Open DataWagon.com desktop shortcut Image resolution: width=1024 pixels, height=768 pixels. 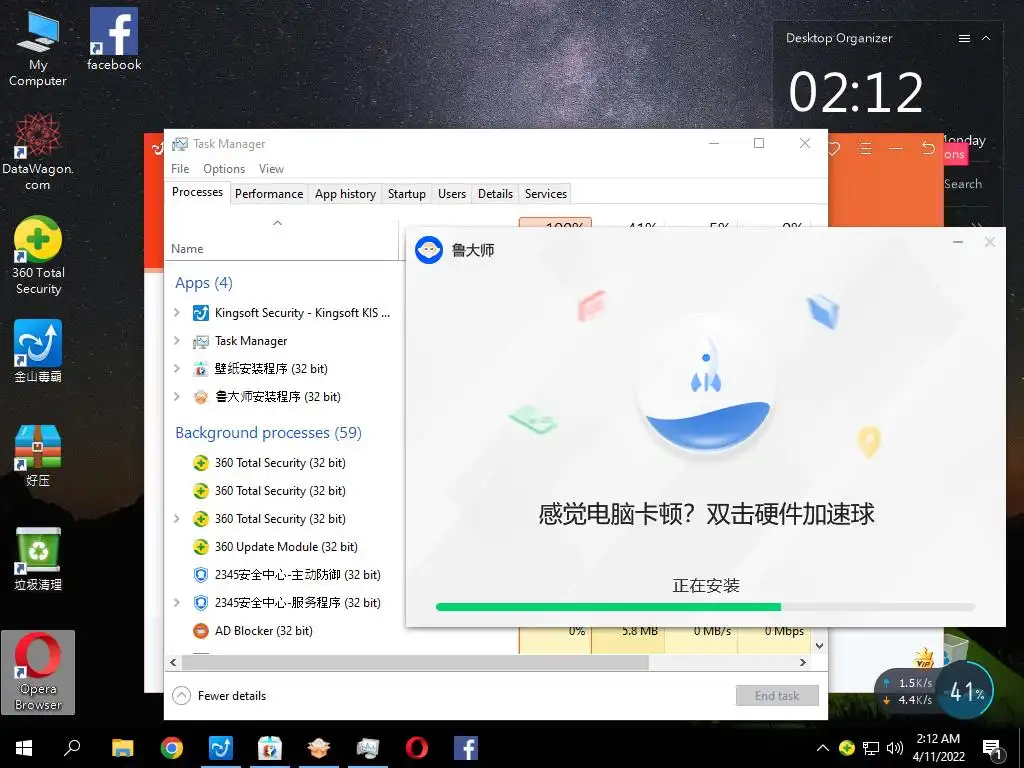click(38, 152)
